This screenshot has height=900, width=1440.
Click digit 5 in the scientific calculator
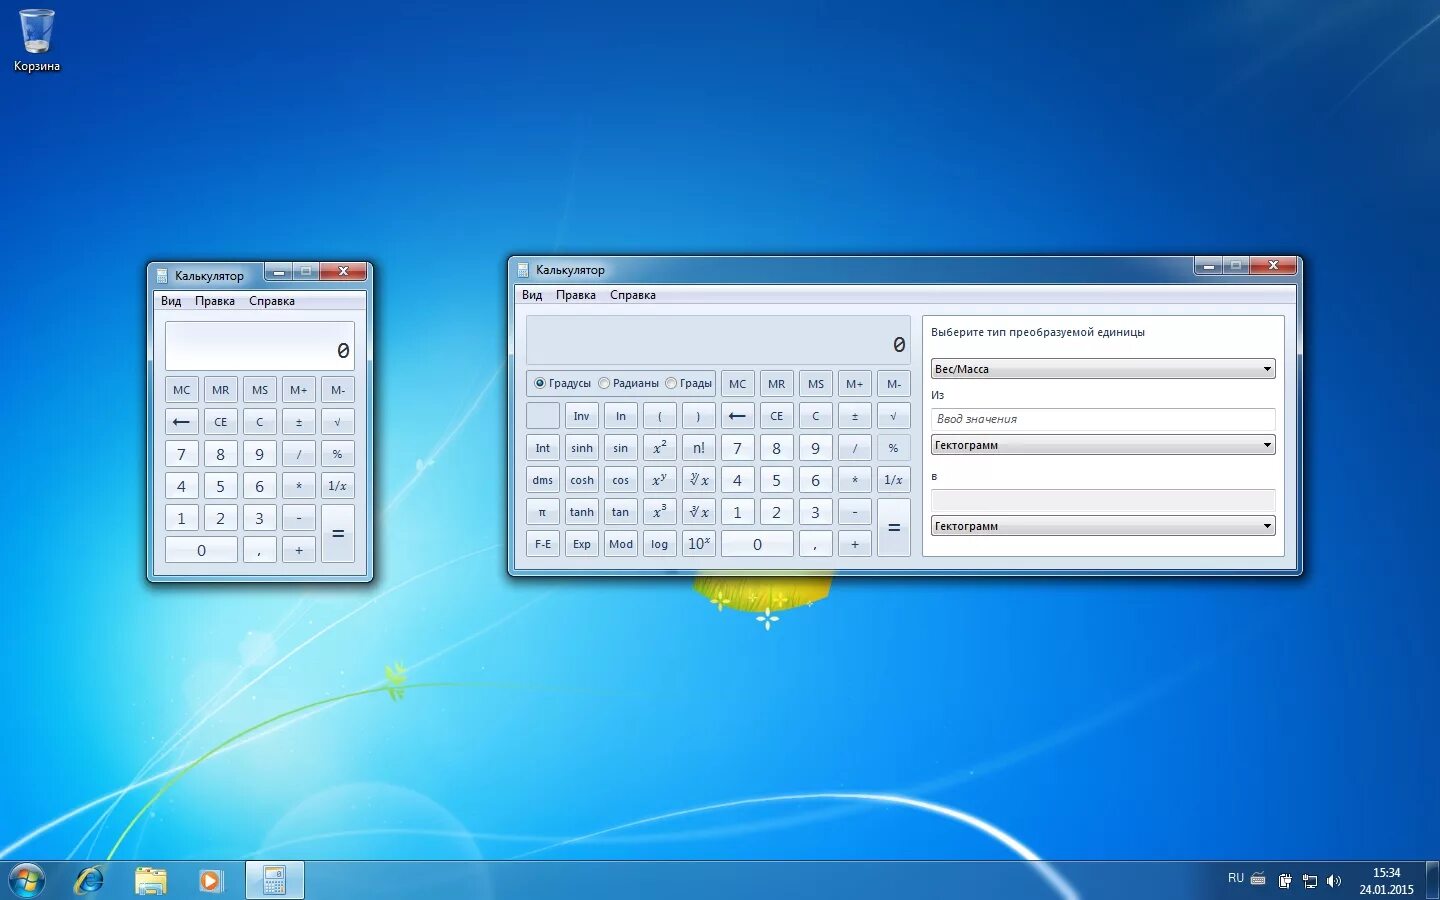tap(776, 480)
